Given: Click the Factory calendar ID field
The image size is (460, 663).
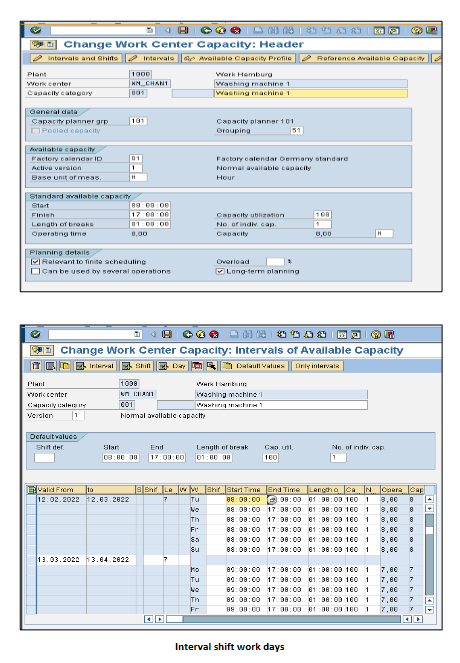Looking at the screenshot, I should [136, 159].
